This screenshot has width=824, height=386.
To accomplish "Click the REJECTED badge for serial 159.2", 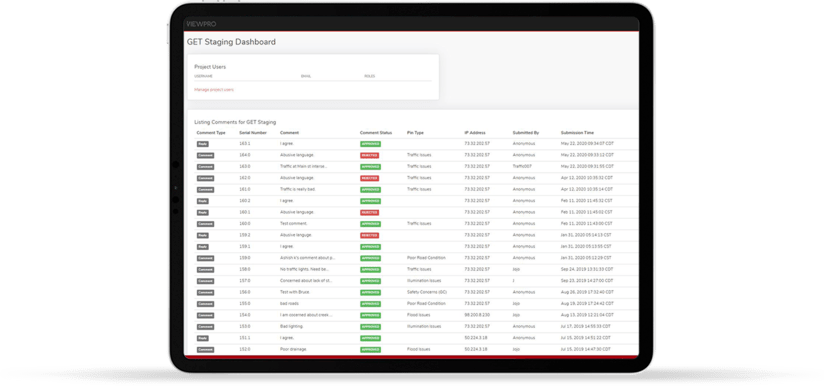I will coord(369,235).
